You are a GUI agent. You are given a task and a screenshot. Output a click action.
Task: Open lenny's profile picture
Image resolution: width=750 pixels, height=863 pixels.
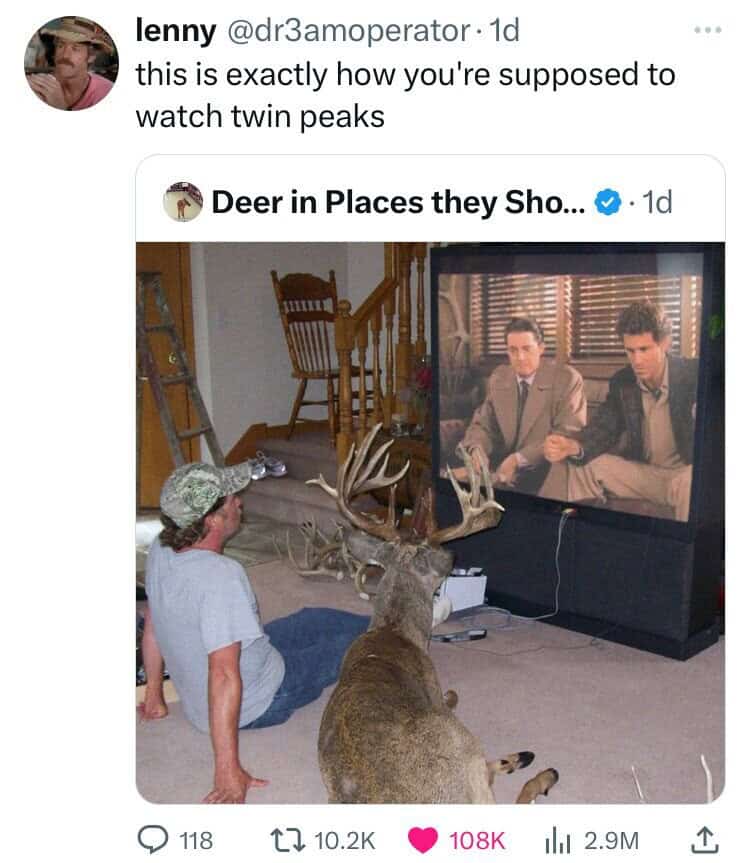click(72, 63)
